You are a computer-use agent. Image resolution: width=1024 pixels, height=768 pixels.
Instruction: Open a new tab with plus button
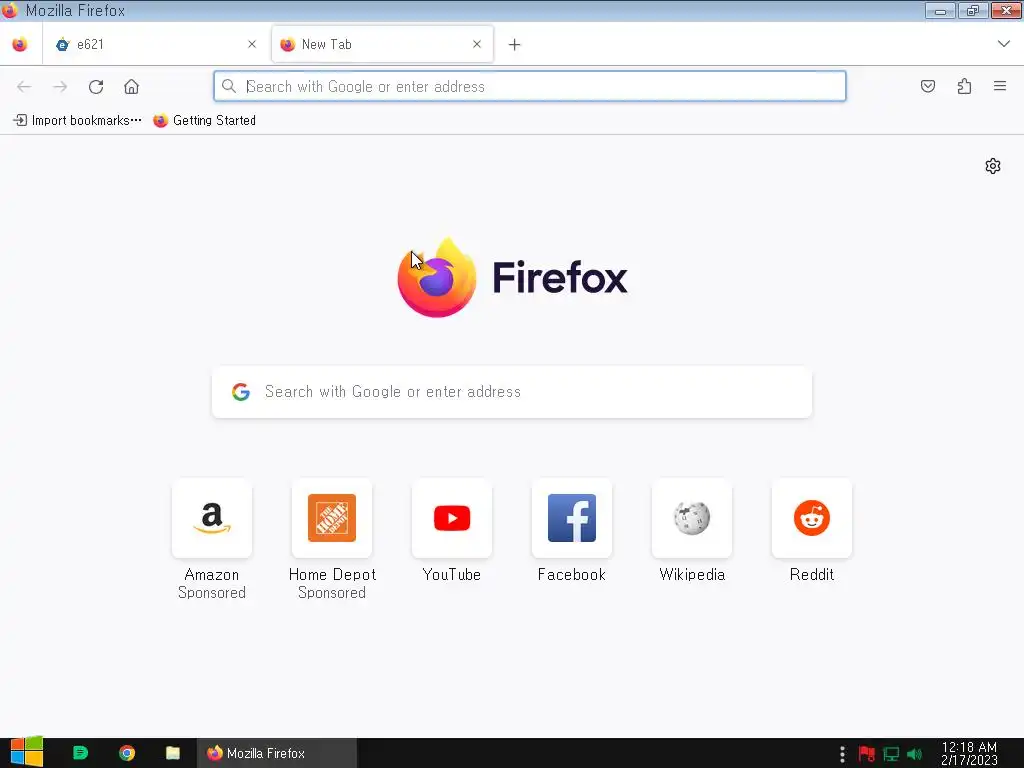515,44
